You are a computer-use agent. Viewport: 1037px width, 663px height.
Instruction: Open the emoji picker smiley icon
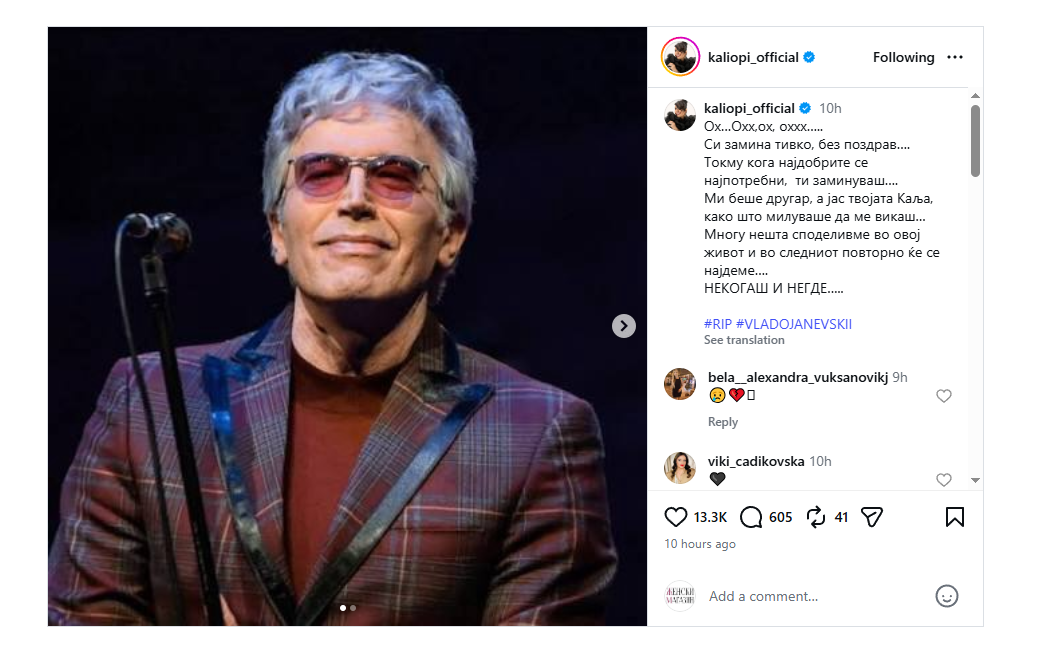[x=946, y=596]
